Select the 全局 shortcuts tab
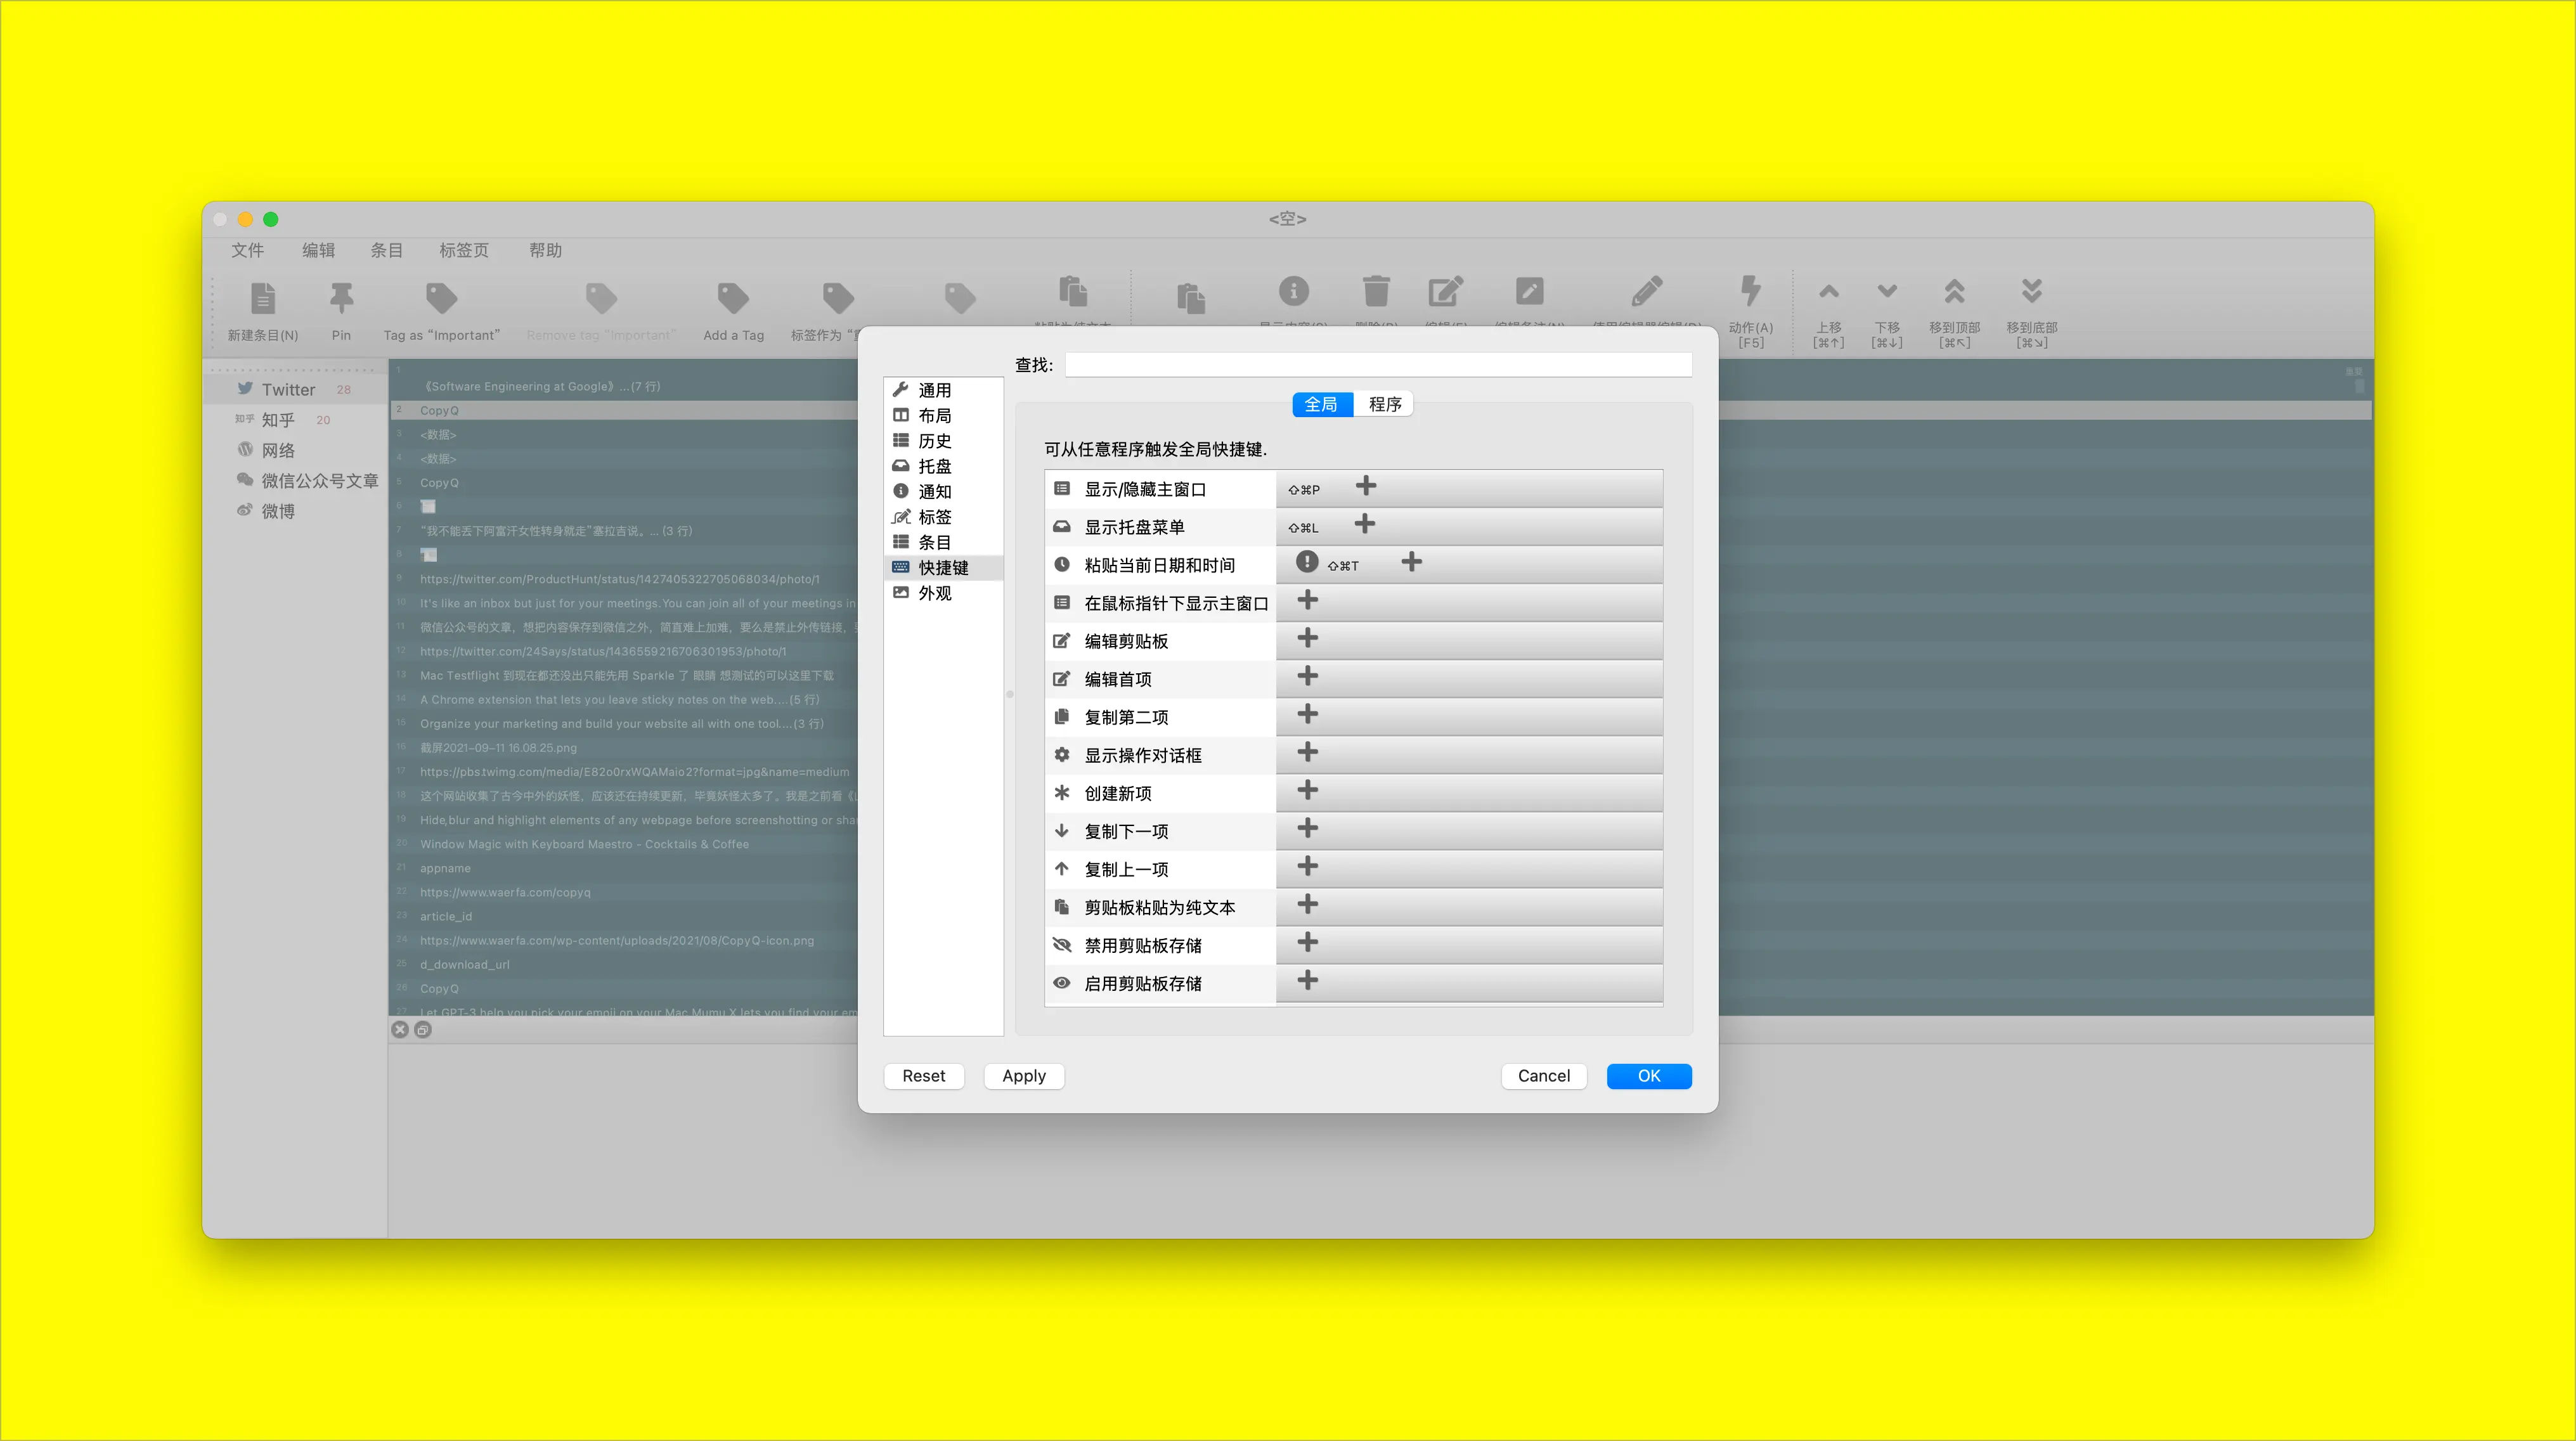Screen dimensions: 2576x1441 [1321, 404]
